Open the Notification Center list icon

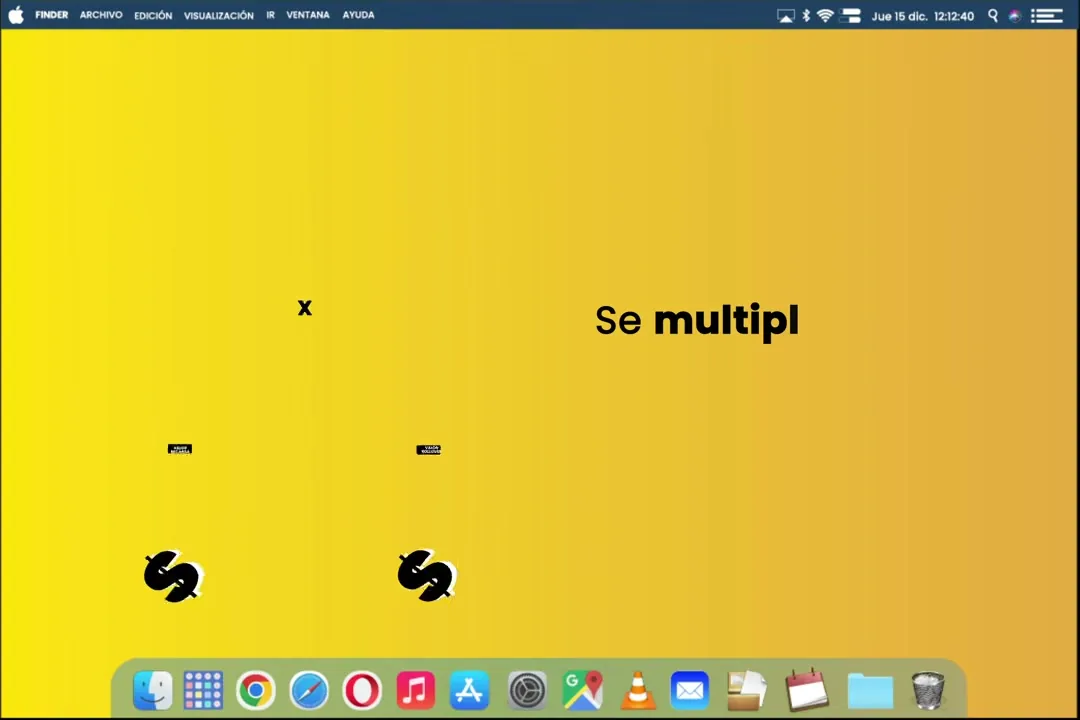[x=1046, y=15]
